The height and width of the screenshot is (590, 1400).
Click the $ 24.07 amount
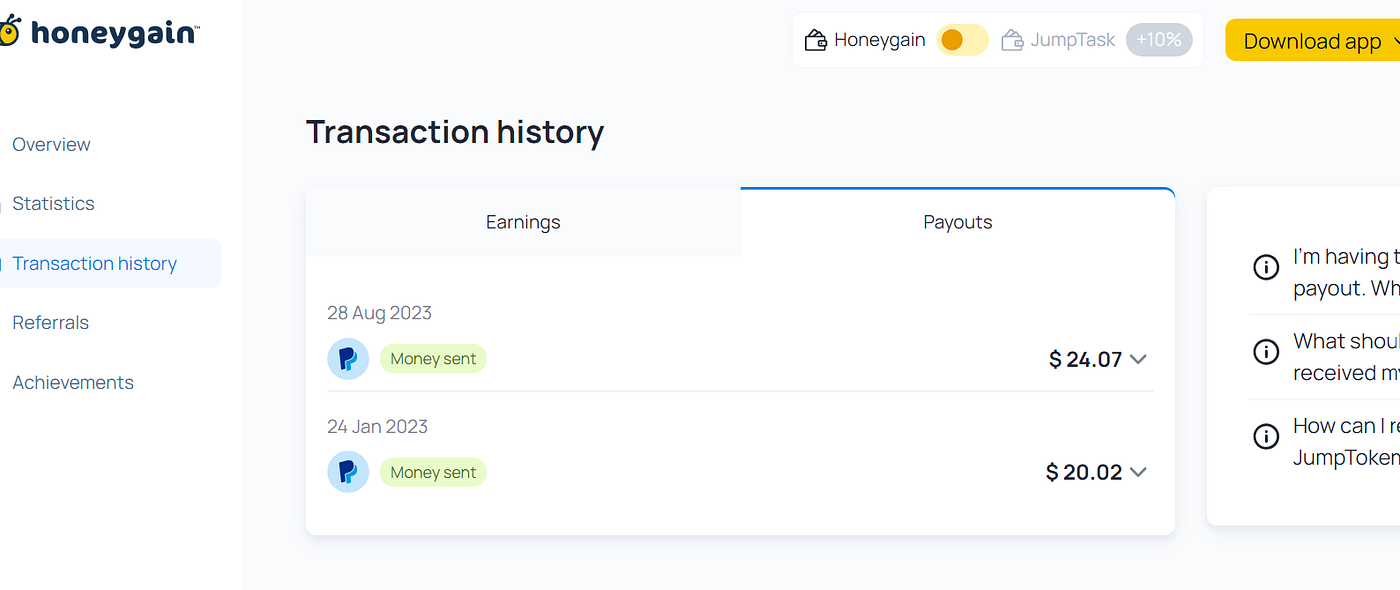point(1085,360)
